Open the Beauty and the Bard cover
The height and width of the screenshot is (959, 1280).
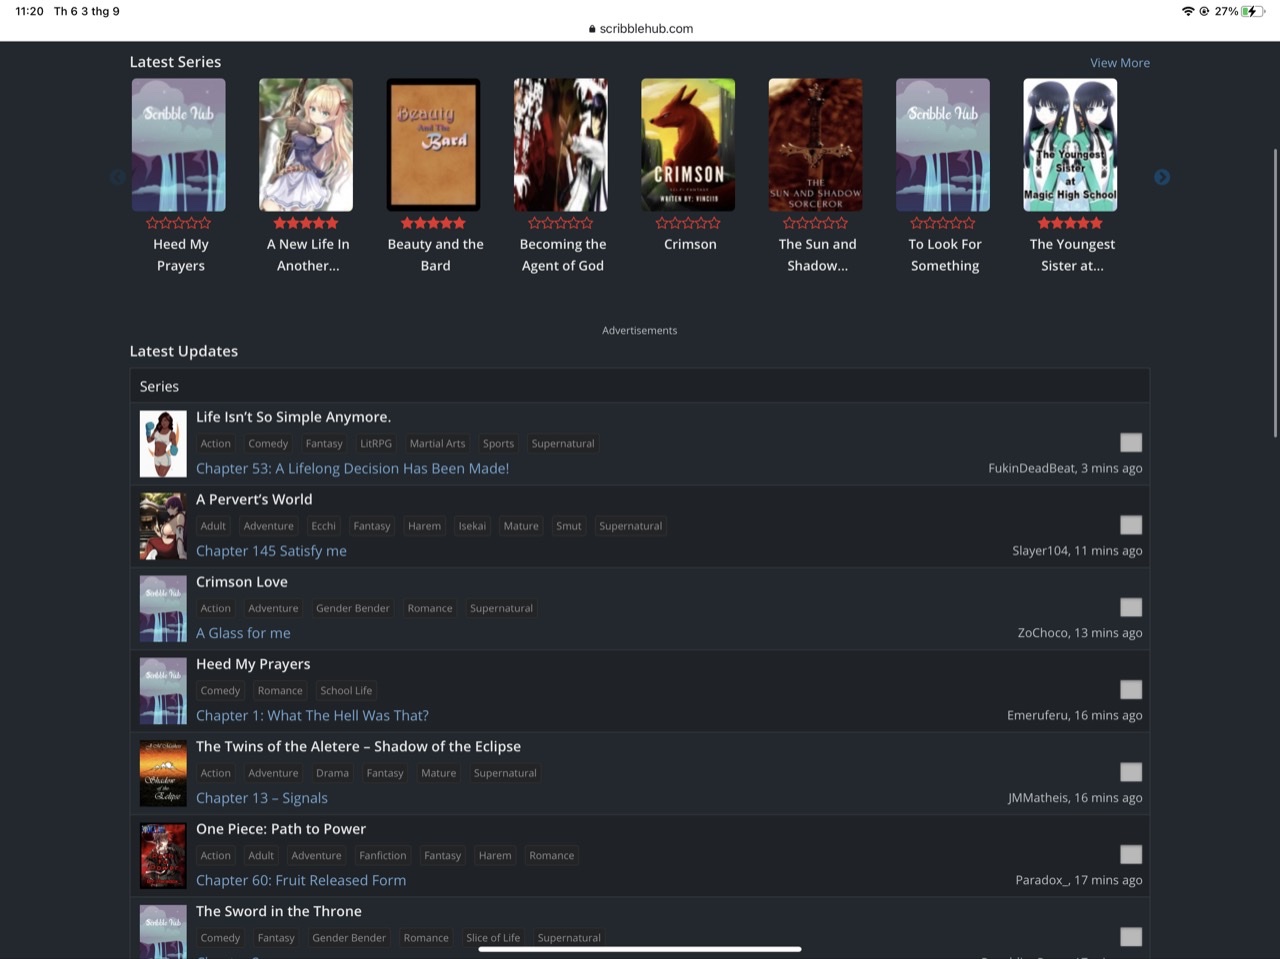tap(433, 145)
